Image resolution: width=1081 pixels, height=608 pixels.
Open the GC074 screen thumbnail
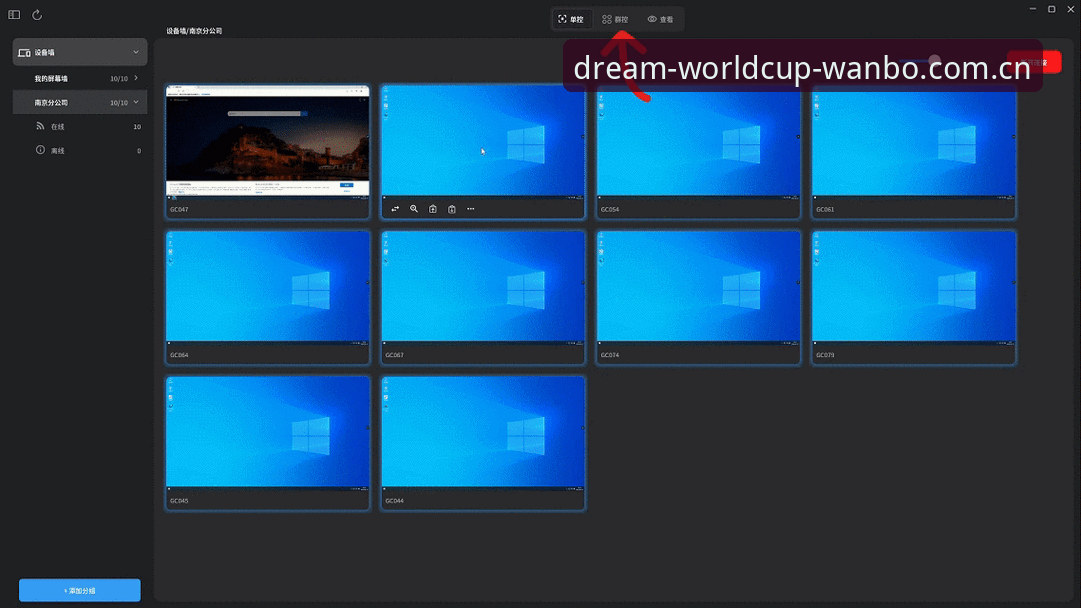pos(698,287)
